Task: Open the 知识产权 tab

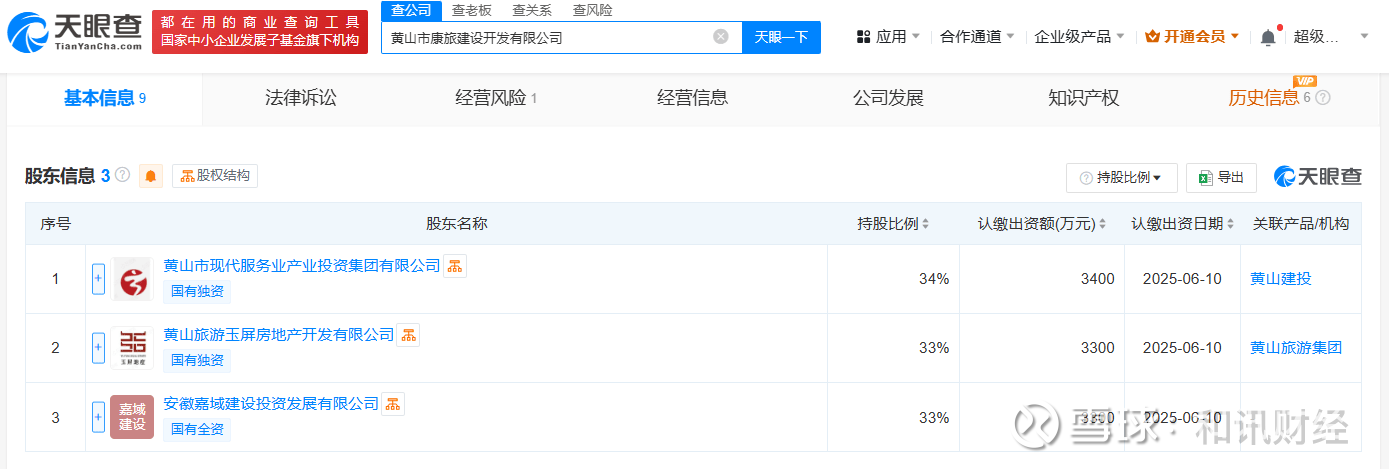Action: pyautogui.click(x=1083, y=98)
